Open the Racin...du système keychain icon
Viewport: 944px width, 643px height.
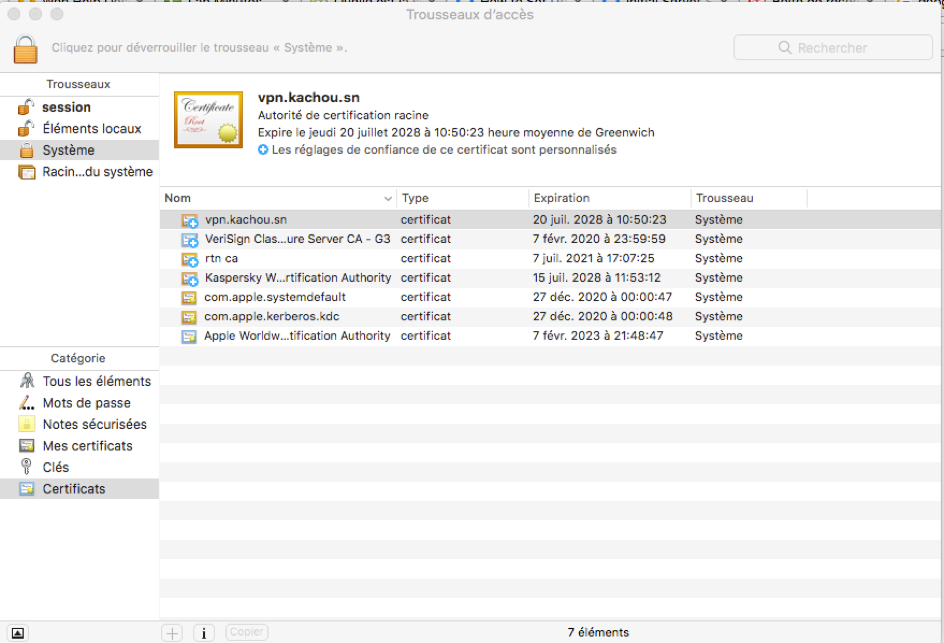(x=26, y=172)
